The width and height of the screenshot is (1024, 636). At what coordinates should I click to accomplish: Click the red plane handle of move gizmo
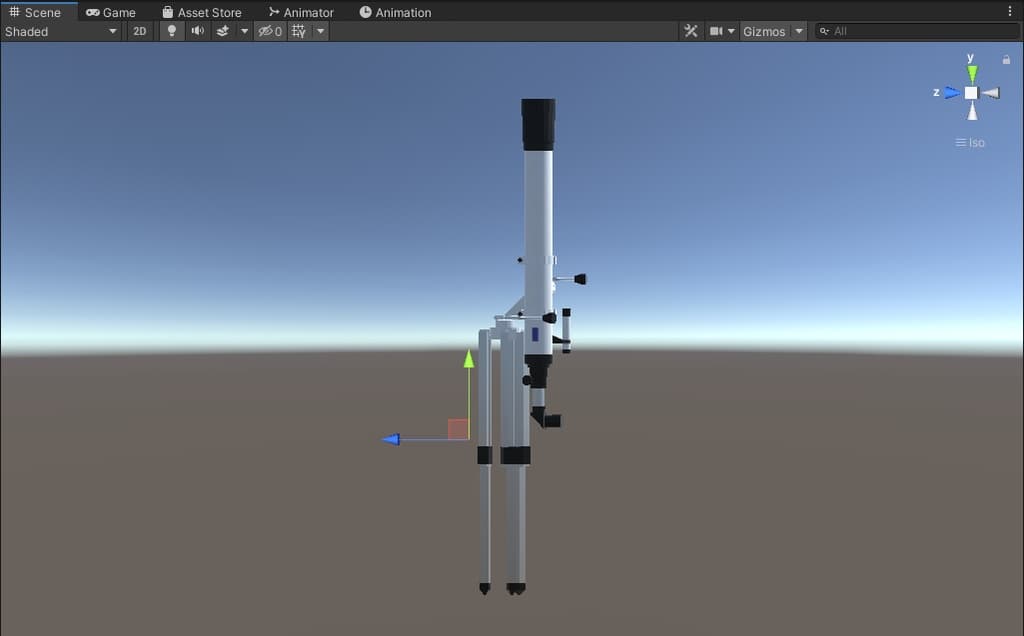coord(458,429)
